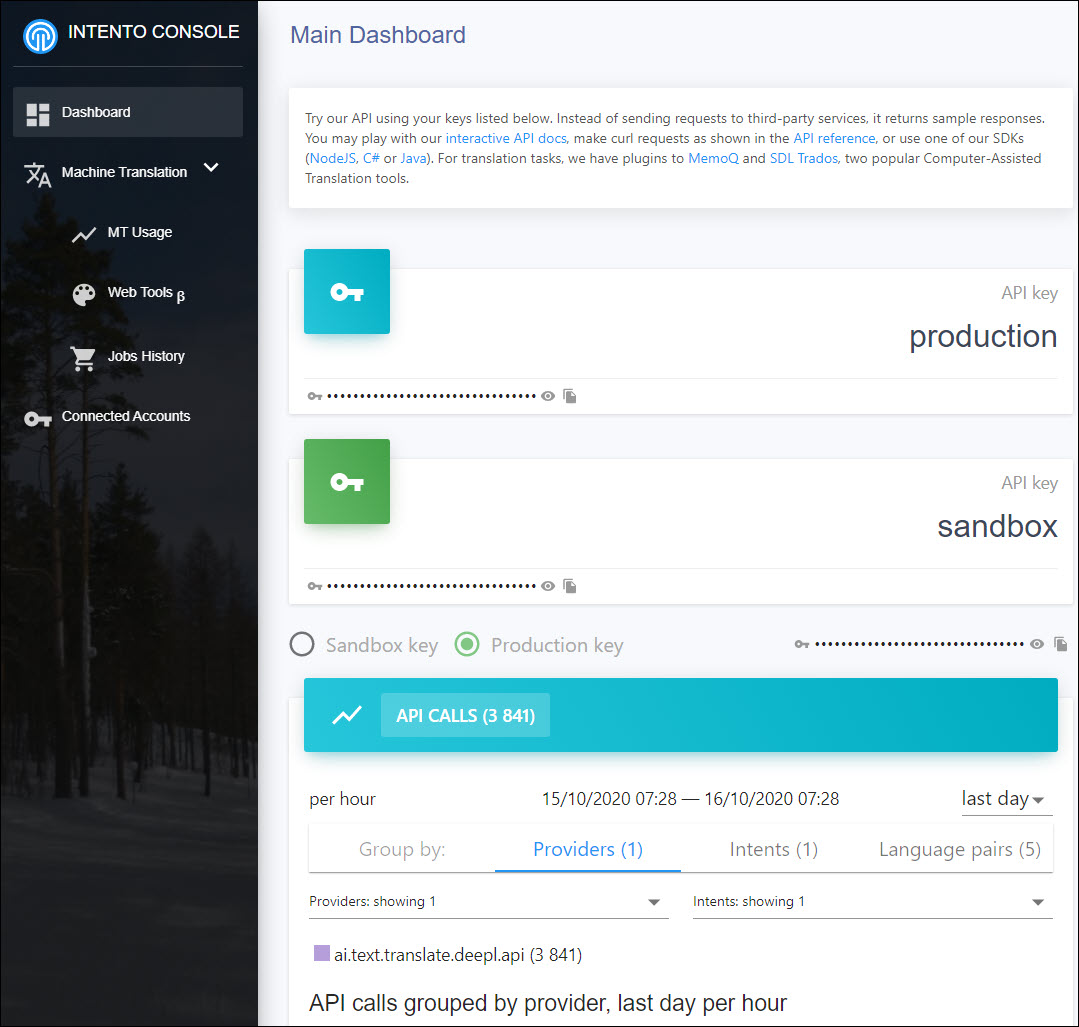
Task: Show the sandbox API key with eye icon
Action: 548,586
